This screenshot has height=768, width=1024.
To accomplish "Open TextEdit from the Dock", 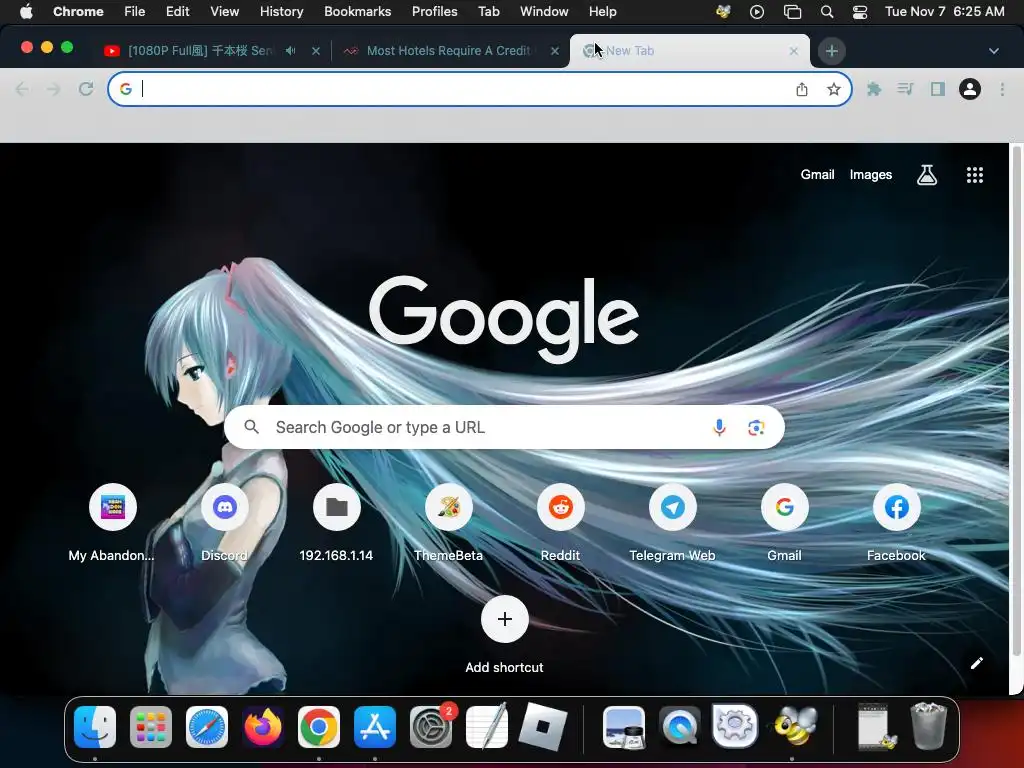I will 487,726.
